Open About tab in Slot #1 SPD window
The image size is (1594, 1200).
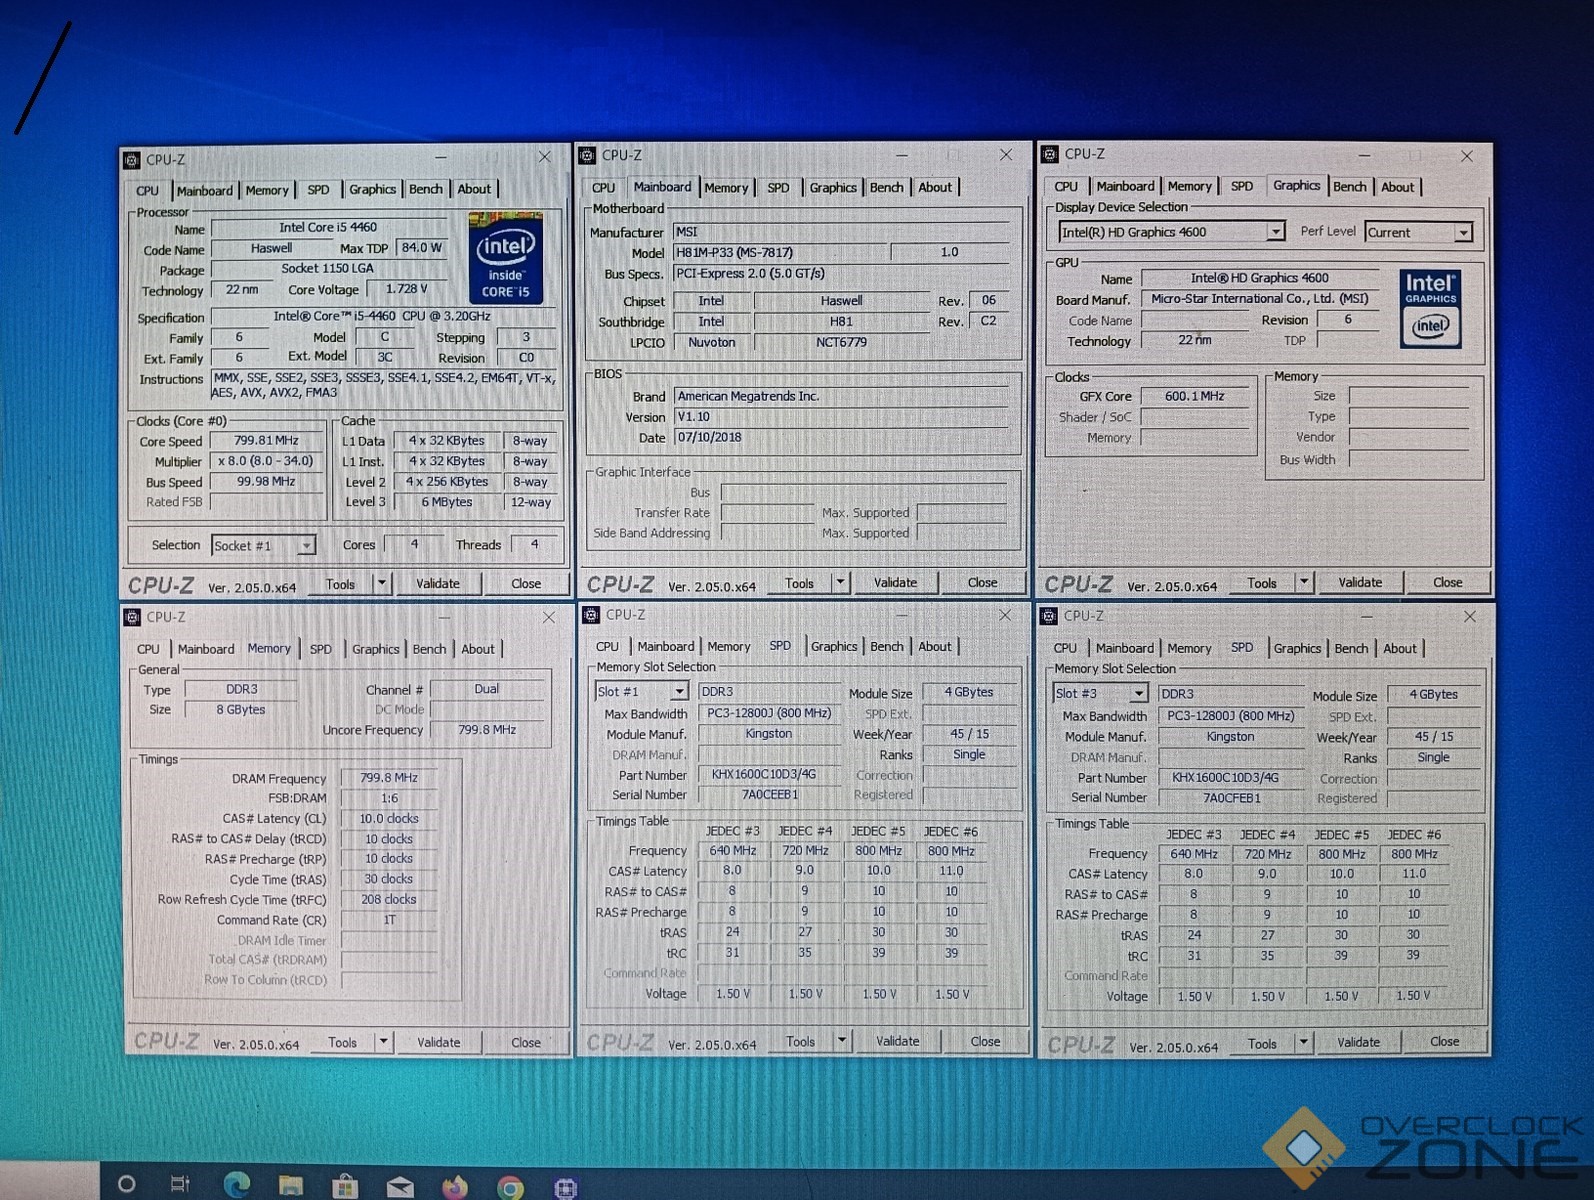(x=935, y=647)
